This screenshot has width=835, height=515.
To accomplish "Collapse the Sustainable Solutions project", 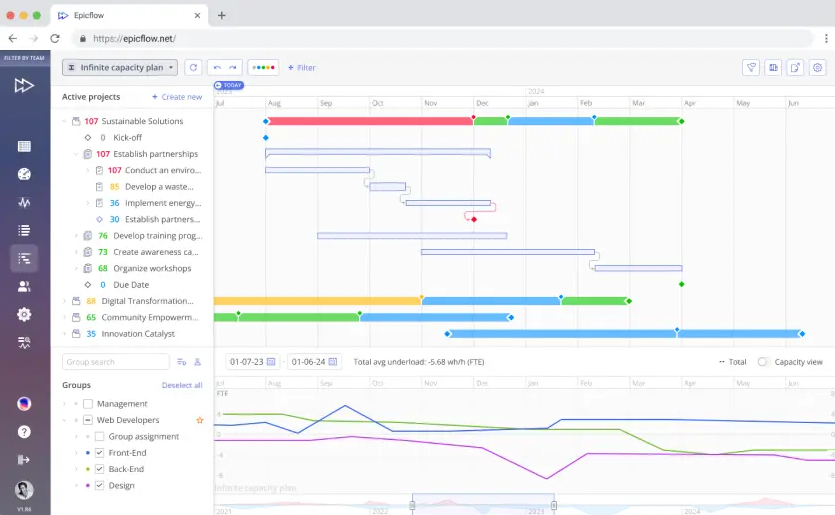I will pyautogui.click(x=64, y=121).
